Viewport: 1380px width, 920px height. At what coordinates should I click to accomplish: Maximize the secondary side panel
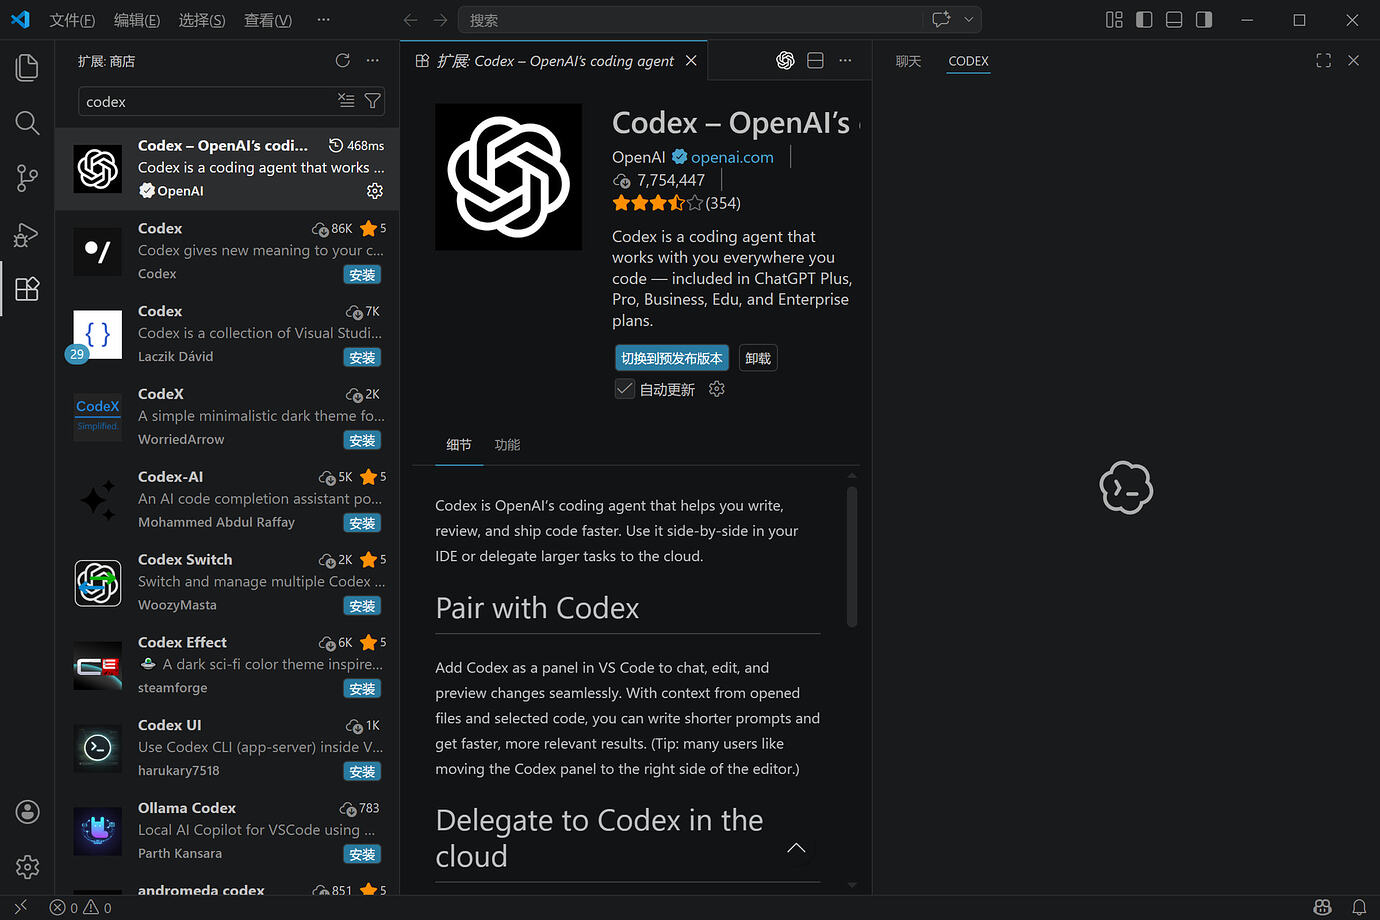click(x=1323, y=61)
